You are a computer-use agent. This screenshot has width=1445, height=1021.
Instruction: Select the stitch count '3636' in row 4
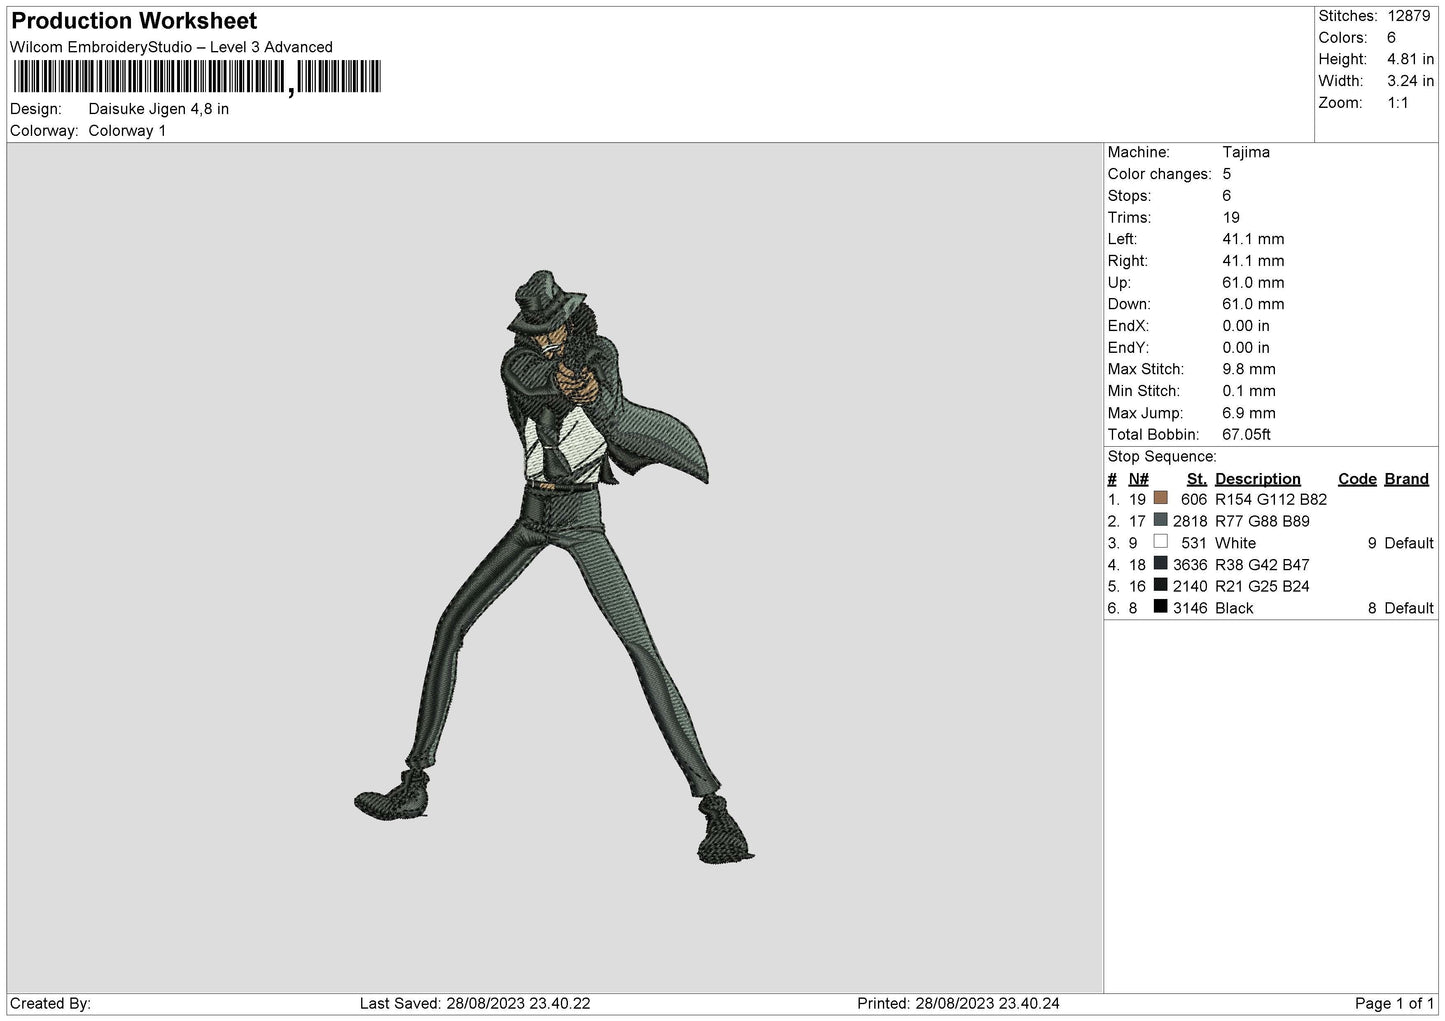(1190, 565)
